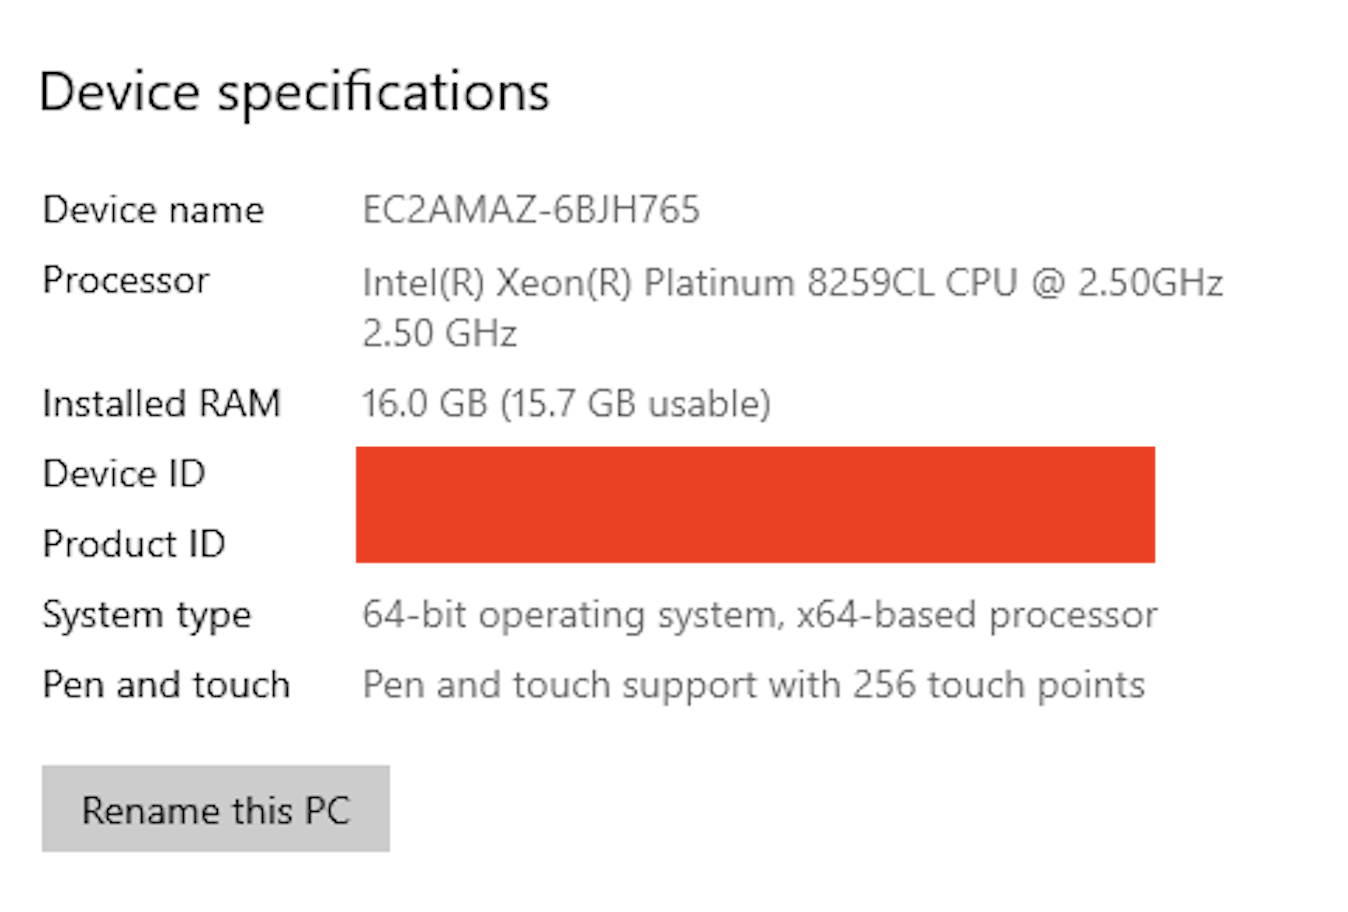The height and width of the screenshot is (912, 1348).
Task: Click the 2.50 GHz second-line processor text
Action: coord(439,333)
